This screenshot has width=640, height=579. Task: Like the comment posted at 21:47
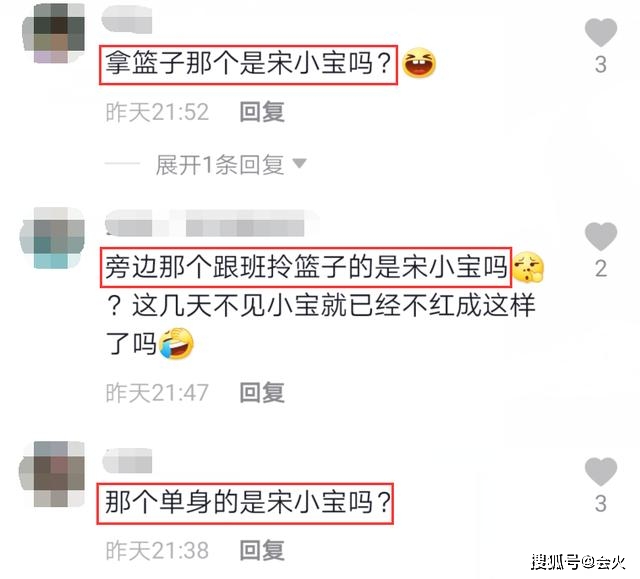click(x=600, y=237)
